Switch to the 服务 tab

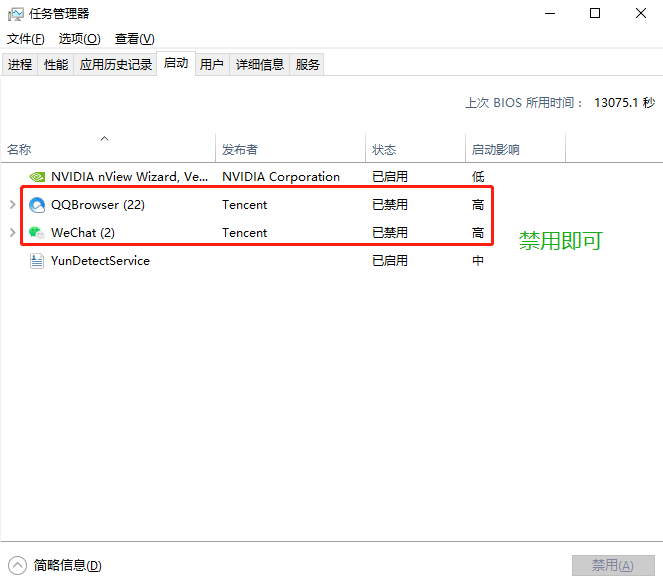pos(307,65)
